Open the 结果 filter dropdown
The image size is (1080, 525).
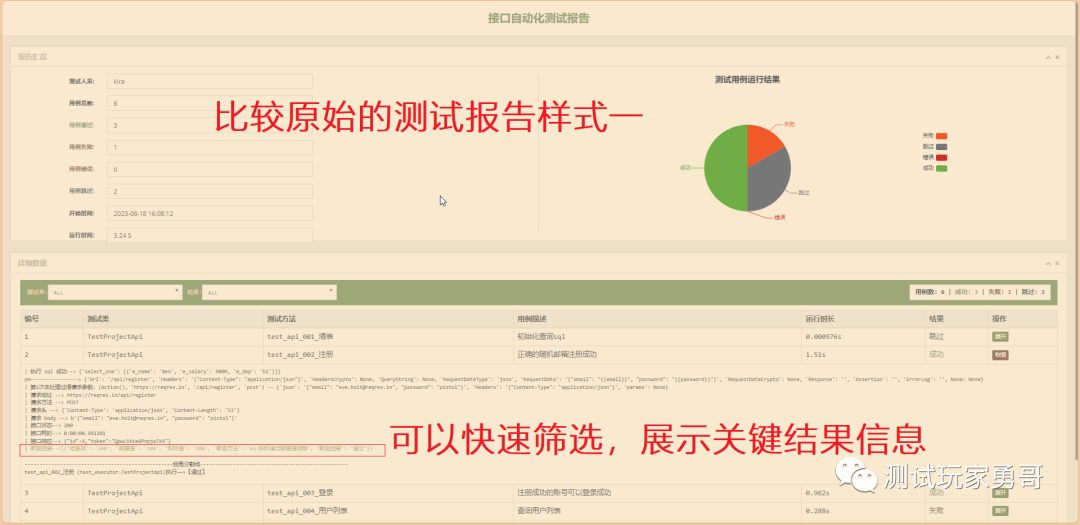[x=269, y=292]
